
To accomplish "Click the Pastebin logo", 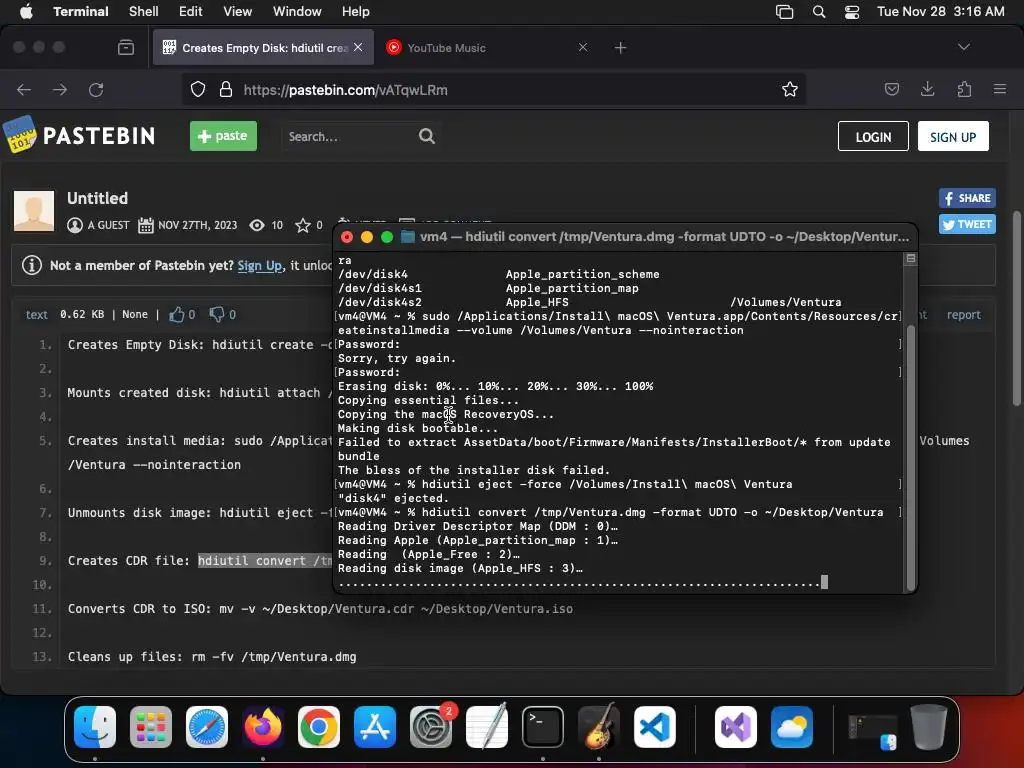I will click(79, 135).
